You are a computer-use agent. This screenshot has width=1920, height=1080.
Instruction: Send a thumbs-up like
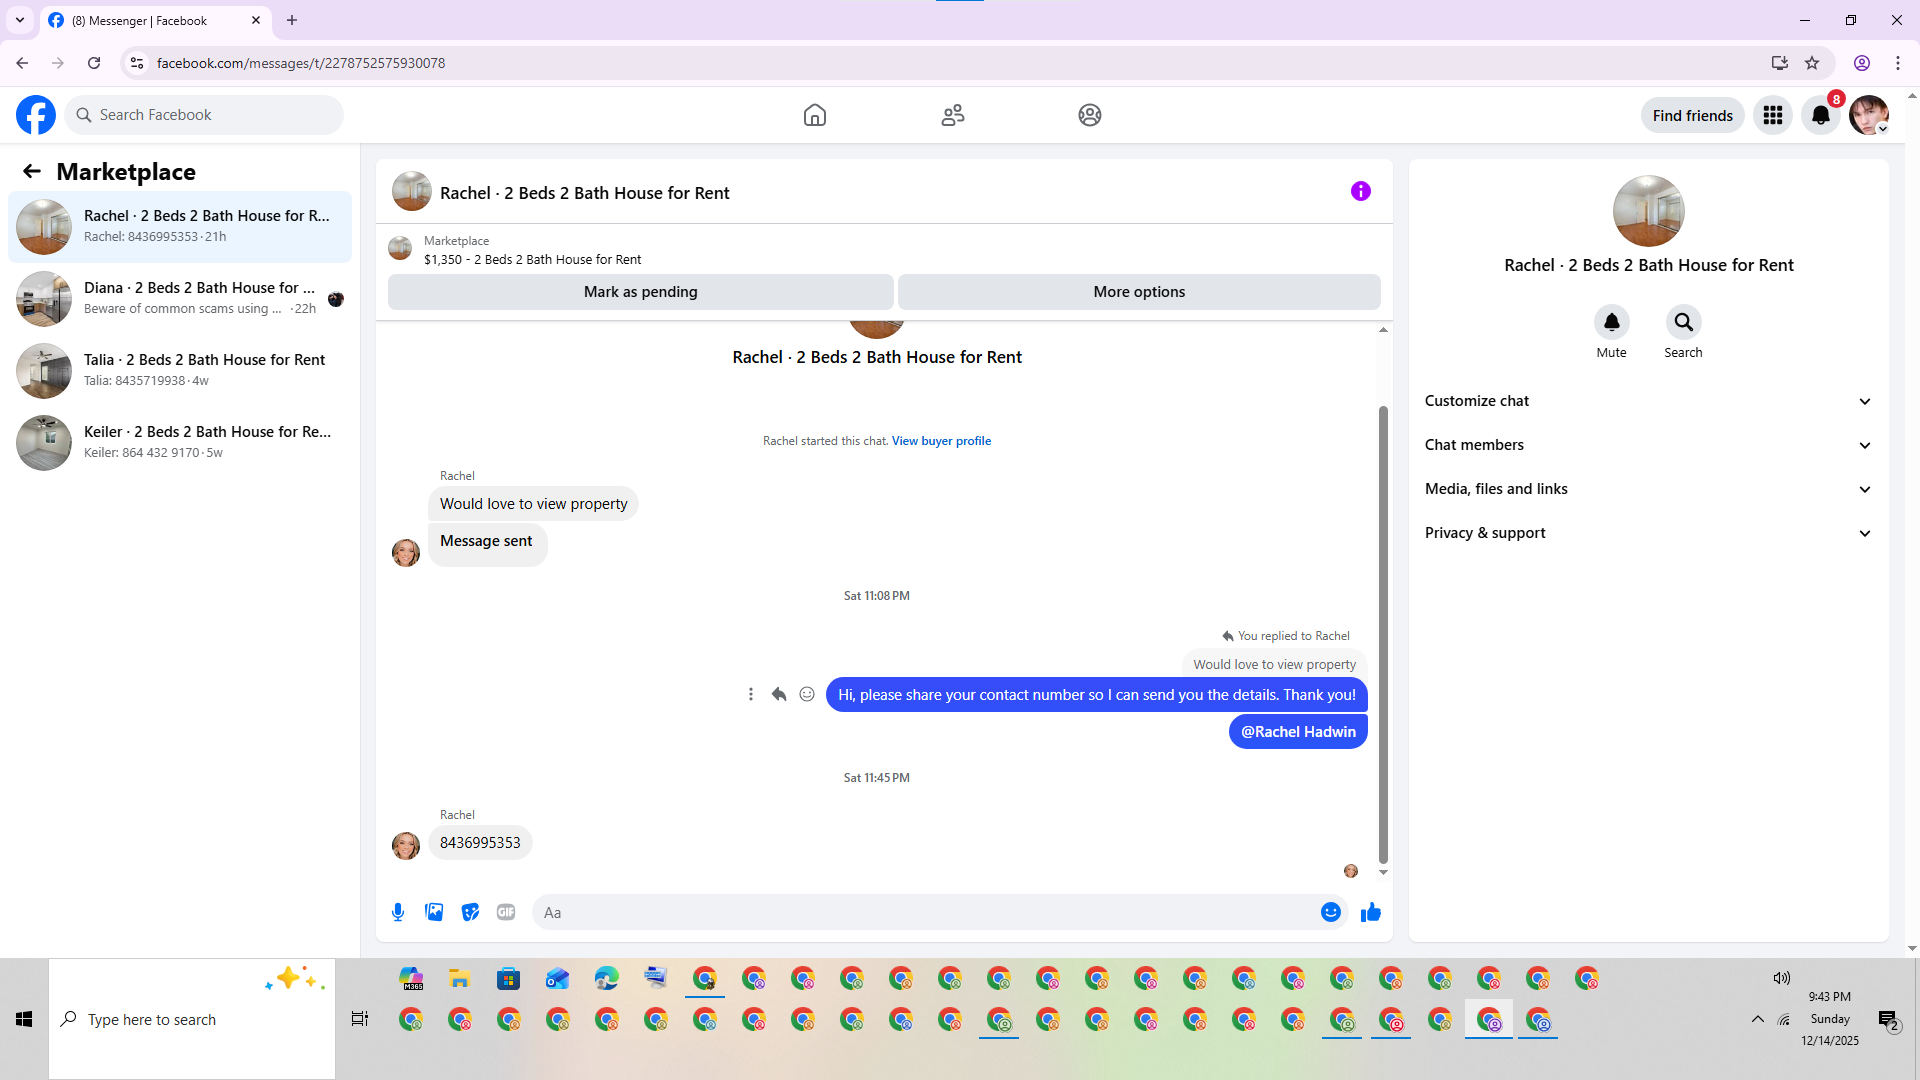pos(1370,912)
